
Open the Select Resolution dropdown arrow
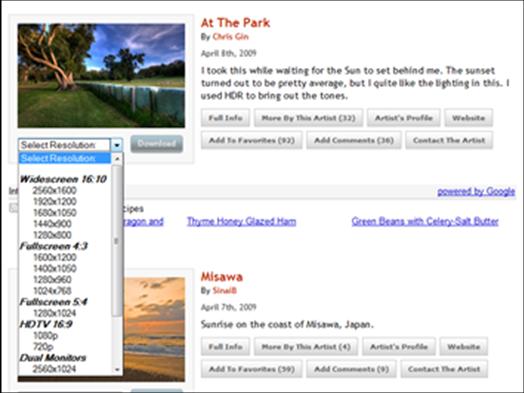click(x=117, y=145)
